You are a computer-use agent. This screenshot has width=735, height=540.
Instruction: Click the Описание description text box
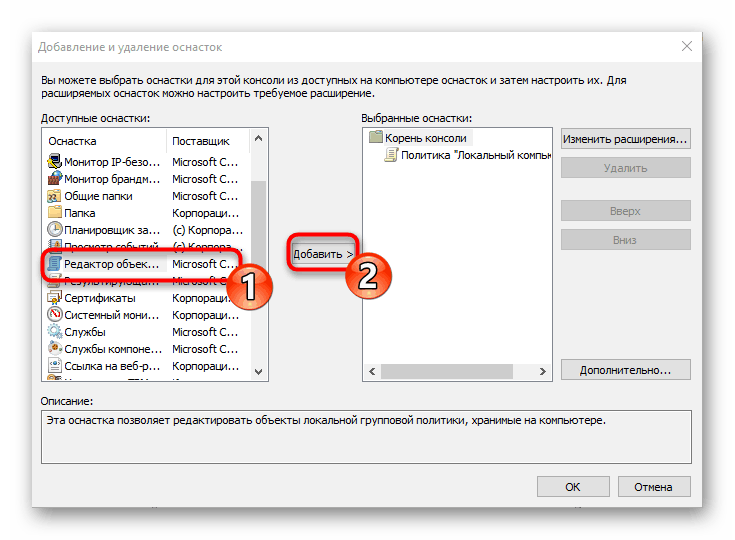tap(366, 437)
